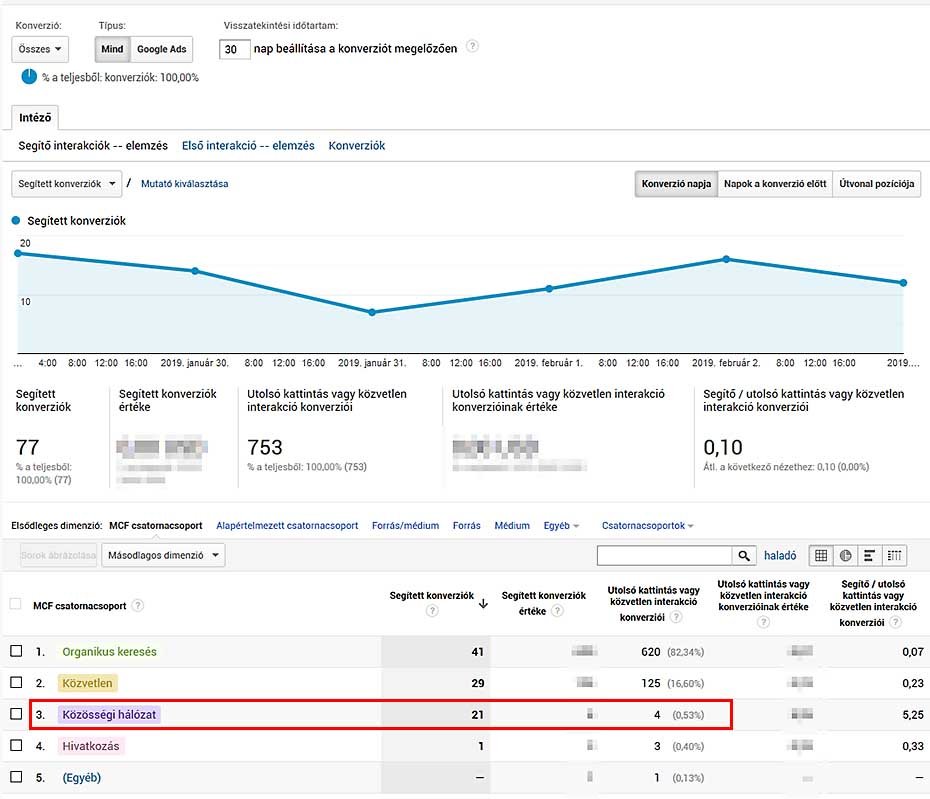Select the flat table view icon
The image size is (930, 799).
coord(821,555)
